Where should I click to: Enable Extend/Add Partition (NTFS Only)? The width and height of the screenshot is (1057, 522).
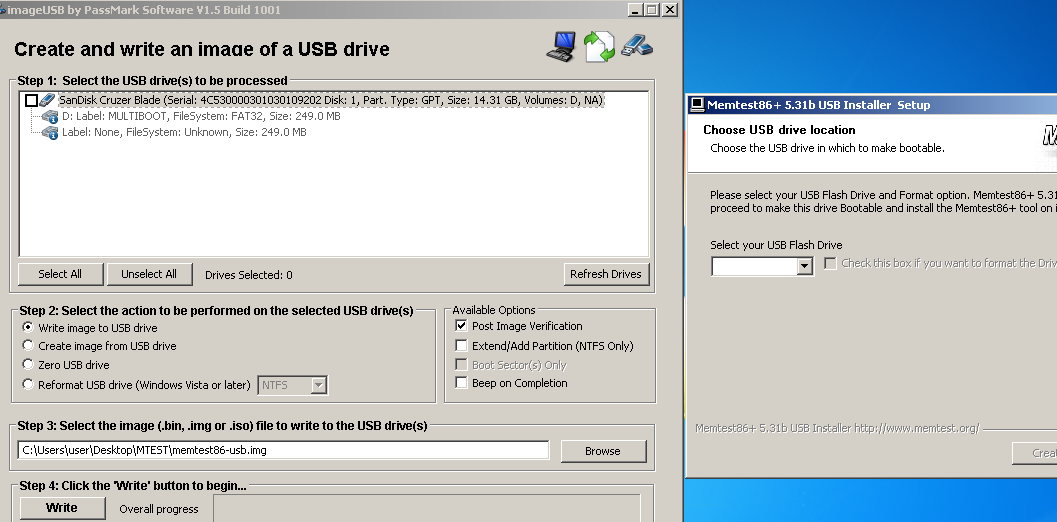tap(461, 346)
